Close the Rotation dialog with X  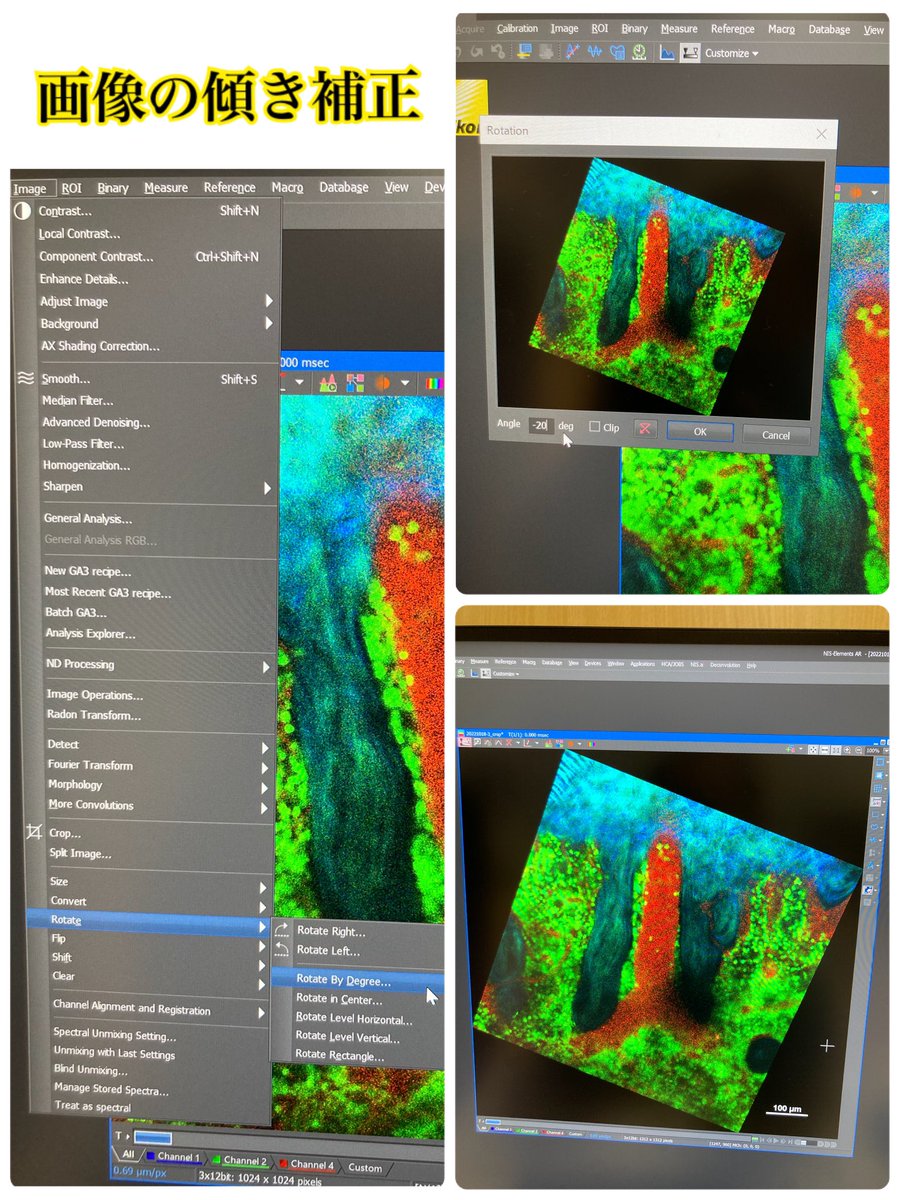click(x=822, y=133)
